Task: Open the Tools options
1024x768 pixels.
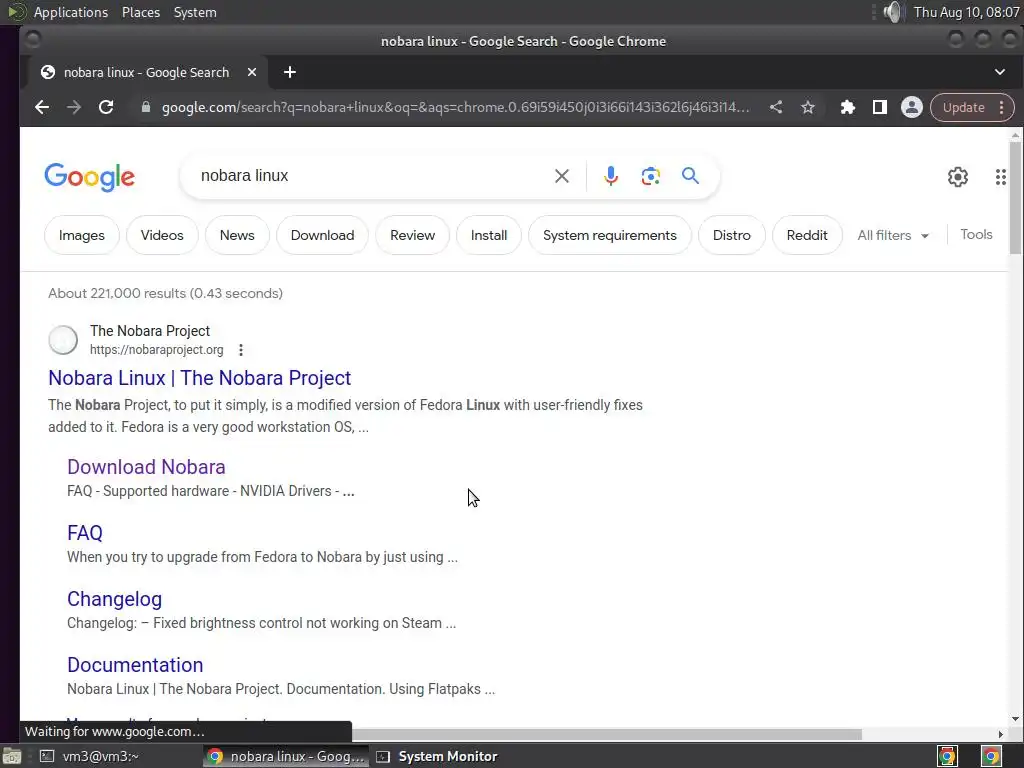Action: coord(976,234)
